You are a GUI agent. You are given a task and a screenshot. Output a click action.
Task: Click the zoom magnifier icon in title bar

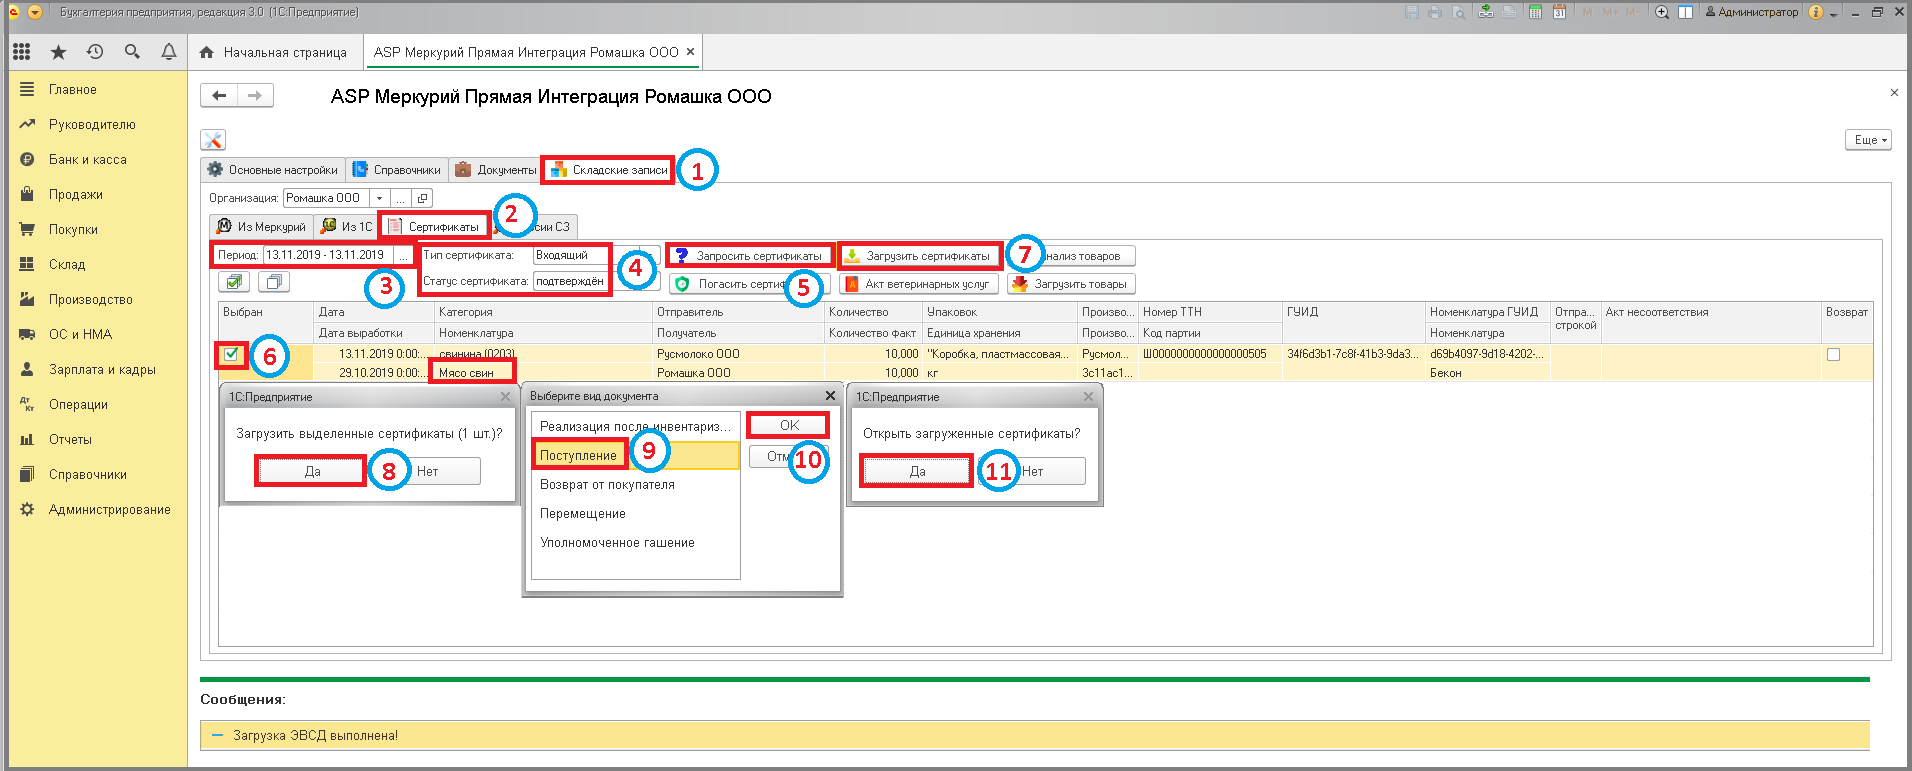pyautogui.click(x=1662, y=12)
